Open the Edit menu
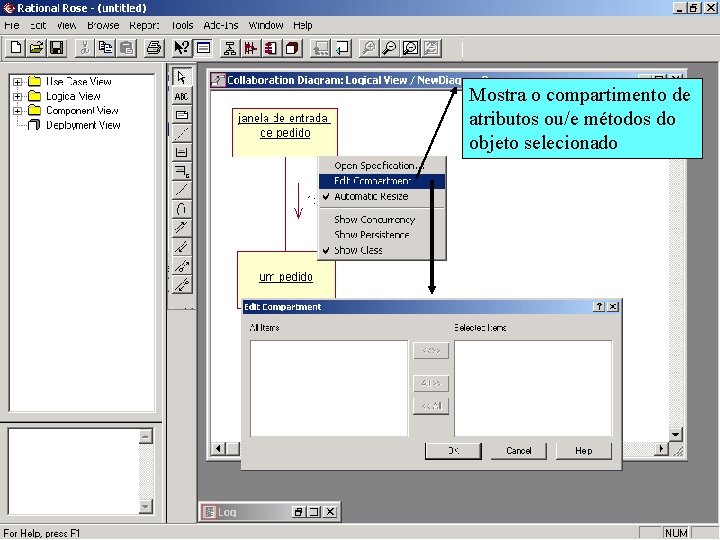 (38, 25)
